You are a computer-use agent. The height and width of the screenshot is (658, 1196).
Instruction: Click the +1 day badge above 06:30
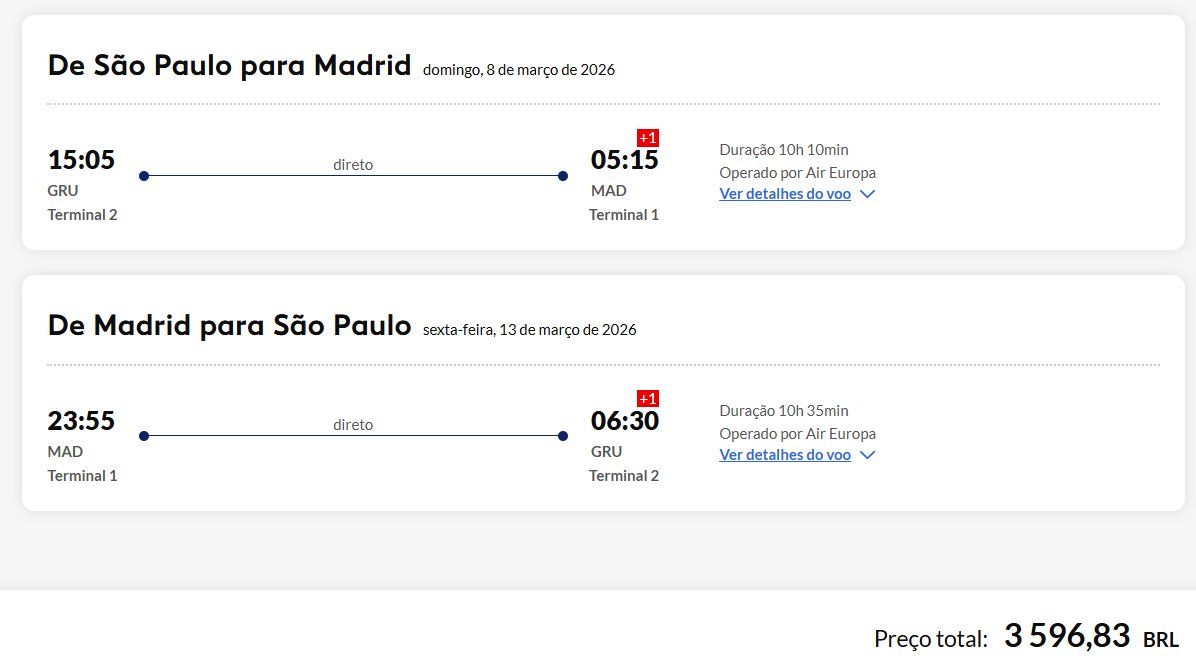pyautogui.click(x=648, y=399)
